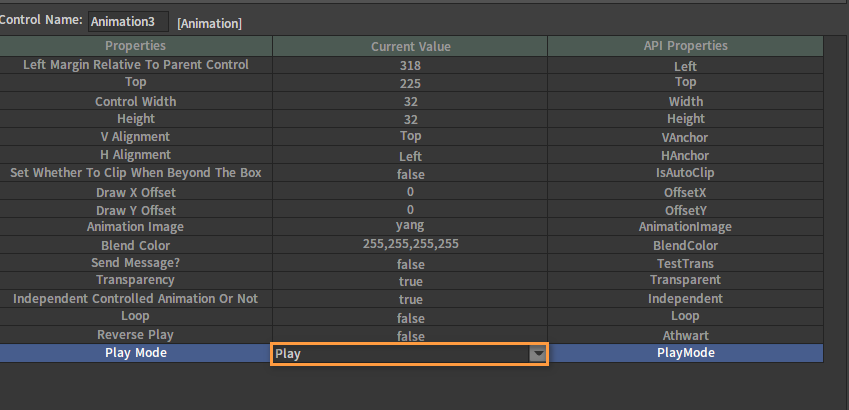Select the Send Message? property label
The width and height of the screenshot is (849, 410).
[x=136, y=263]
